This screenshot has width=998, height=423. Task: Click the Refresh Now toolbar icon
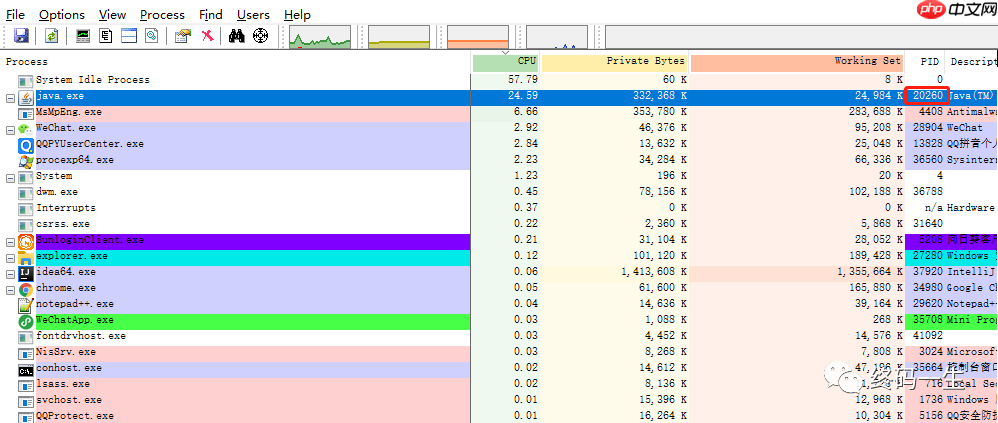(51, 36)
